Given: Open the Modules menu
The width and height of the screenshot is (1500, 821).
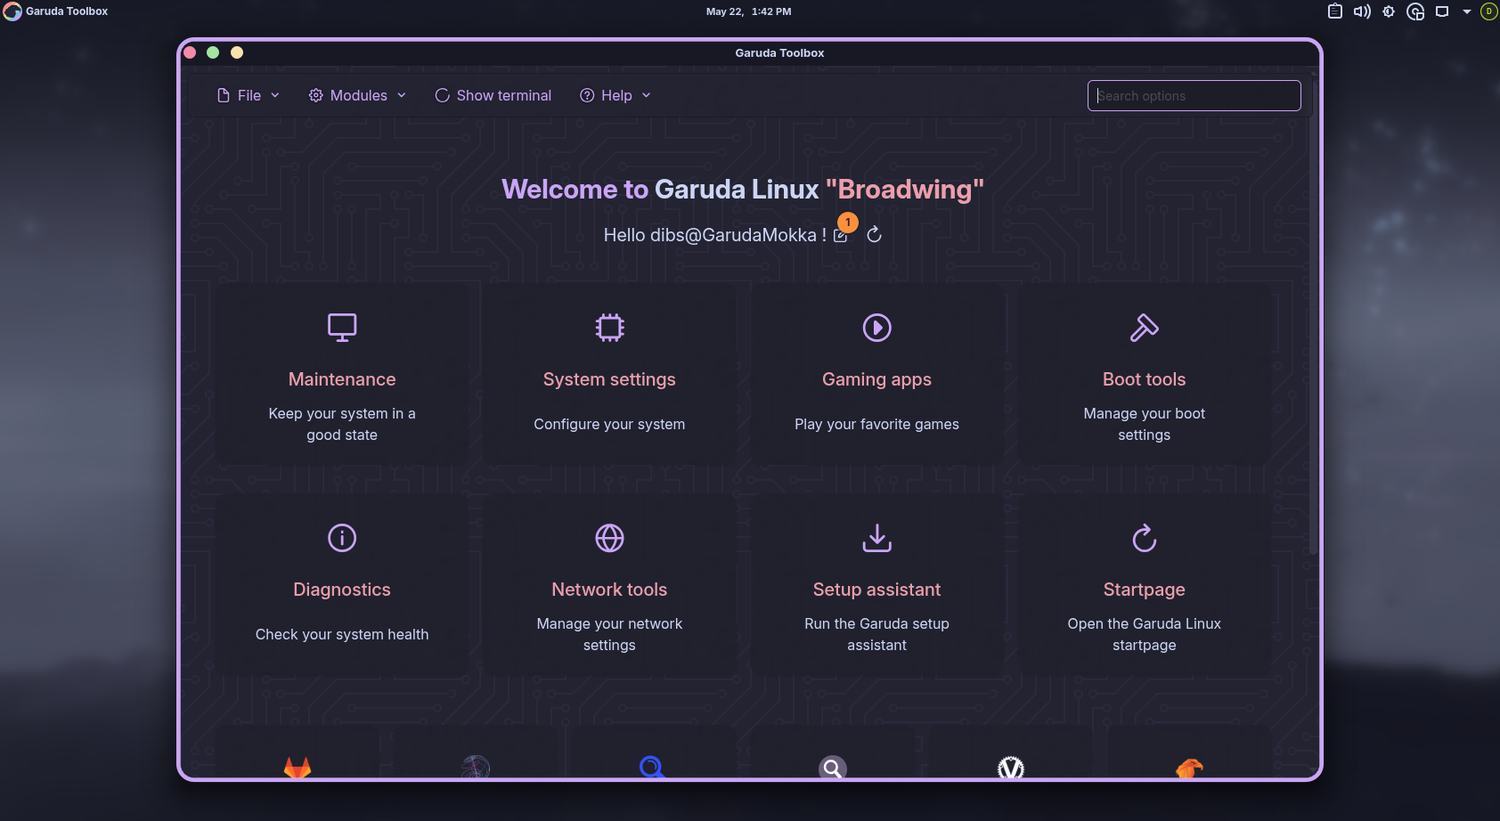Looking at the screenshot, I should click(x=358, y=95).
